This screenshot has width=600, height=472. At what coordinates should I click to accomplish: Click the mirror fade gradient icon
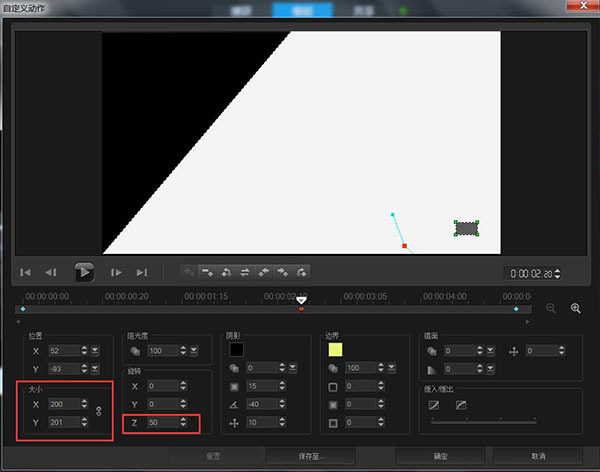(x=432, y=370)
